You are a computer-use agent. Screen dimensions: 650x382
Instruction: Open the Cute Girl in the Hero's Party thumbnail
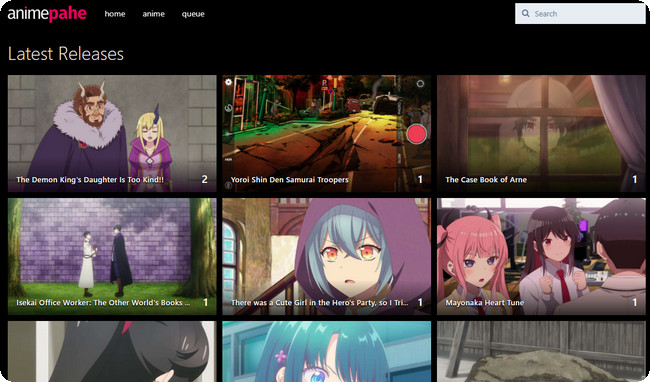coord(326,256)
